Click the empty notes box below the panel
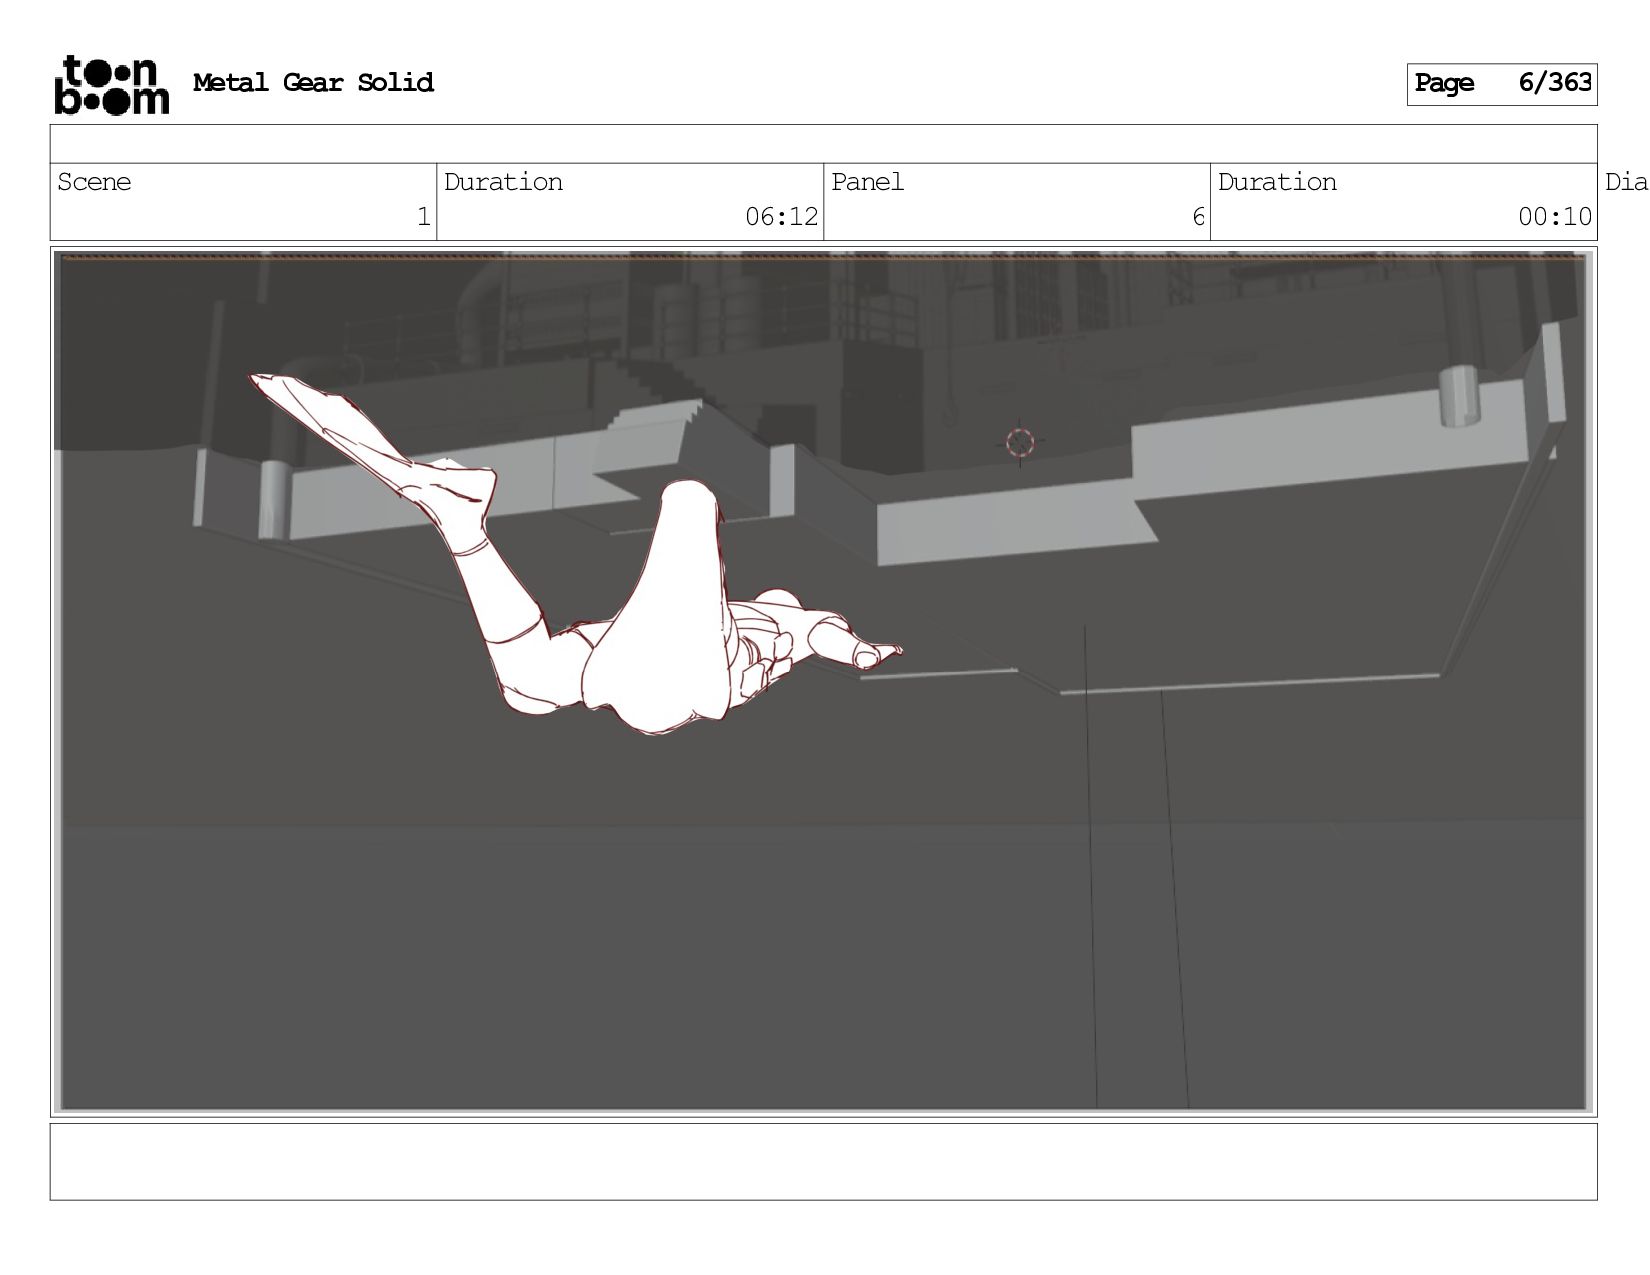 (x=823, y=1161)
